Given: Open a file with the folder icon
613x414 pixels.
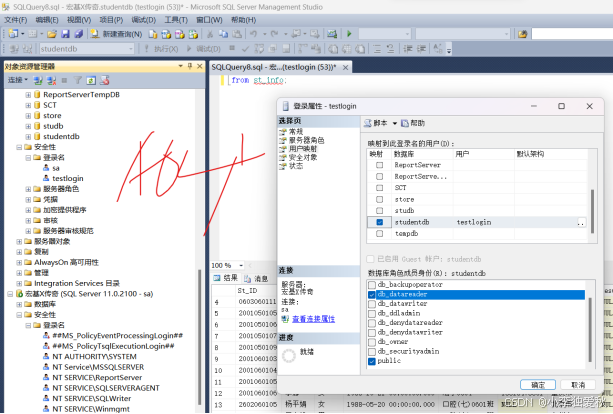Looking at the screenshot, I should pyautogui.click(x=52, y=34).
